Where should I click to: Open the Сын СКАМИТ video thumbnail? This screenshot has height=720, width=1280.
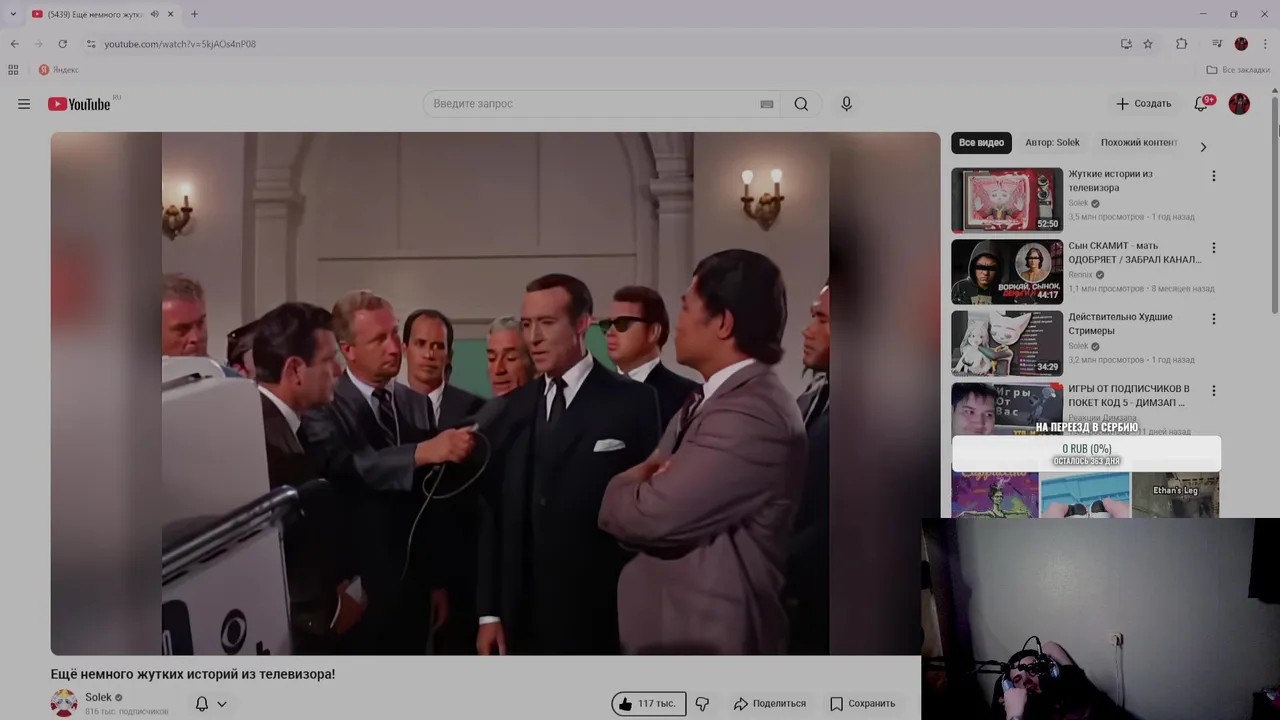1007,271
